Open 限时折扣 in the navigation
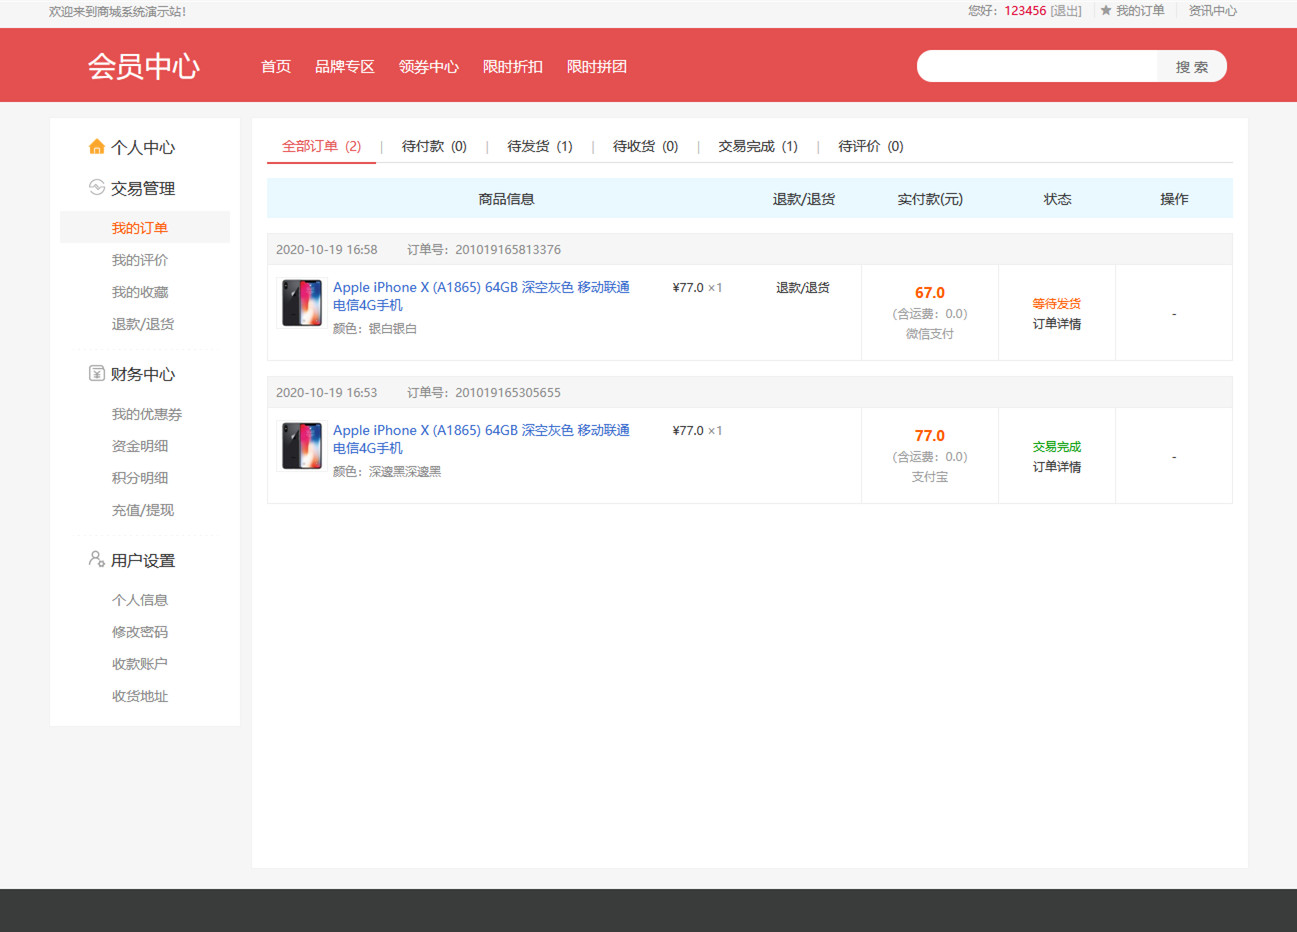Screen dimensions: 1297x932 513,66
